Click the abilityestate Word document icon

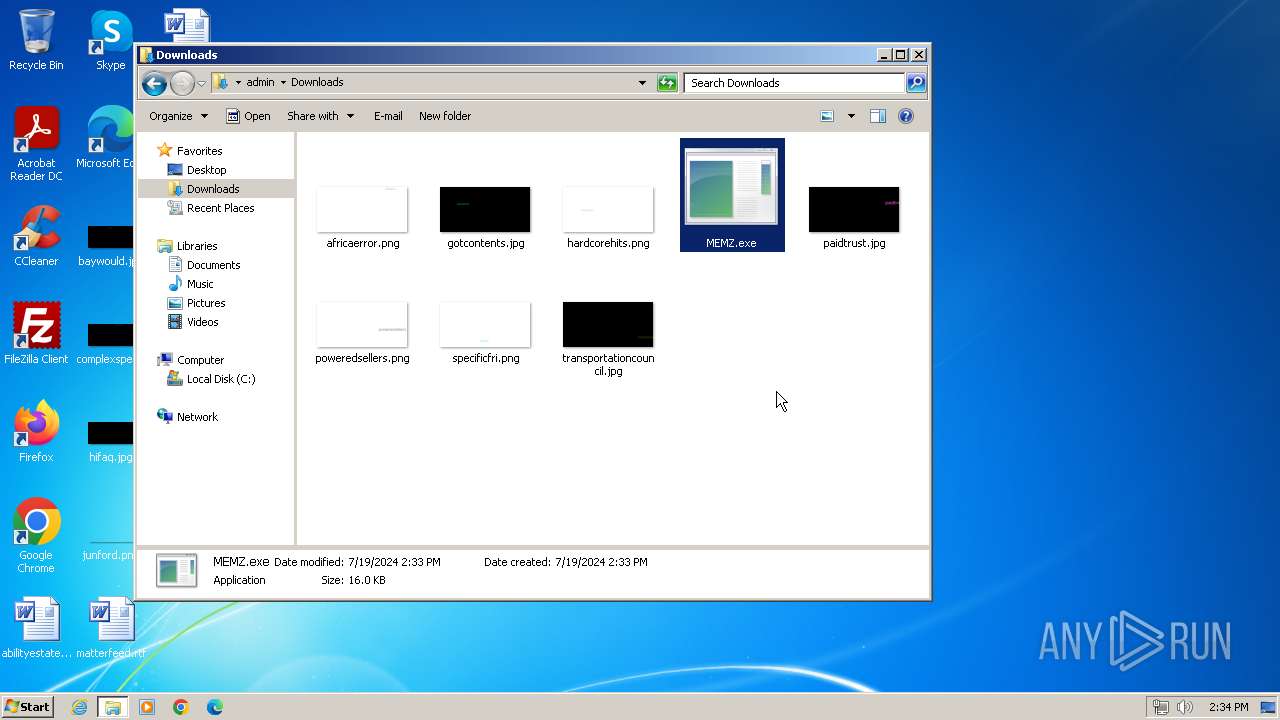pyautogui.click(x=36, y=628)
